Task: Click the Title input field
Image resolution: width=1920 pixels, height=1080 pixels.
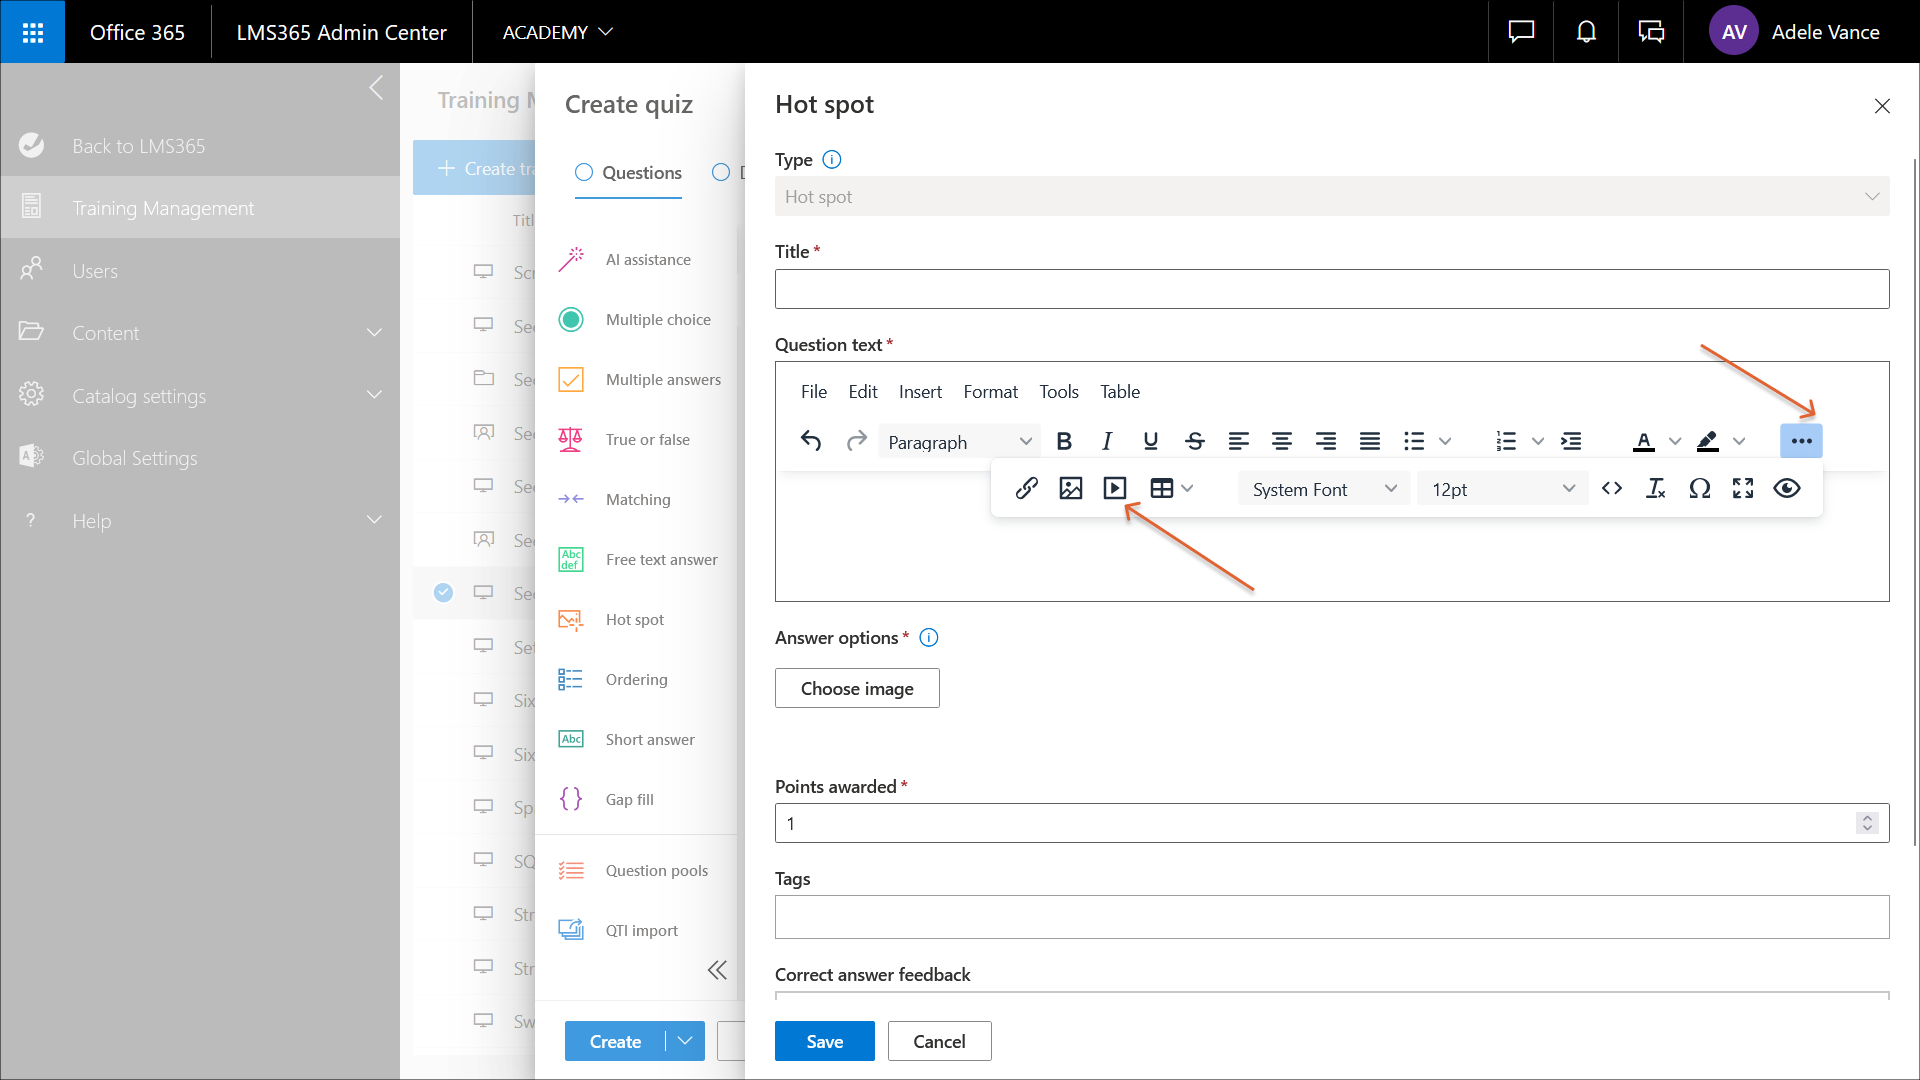Action: click(1331, 289)
